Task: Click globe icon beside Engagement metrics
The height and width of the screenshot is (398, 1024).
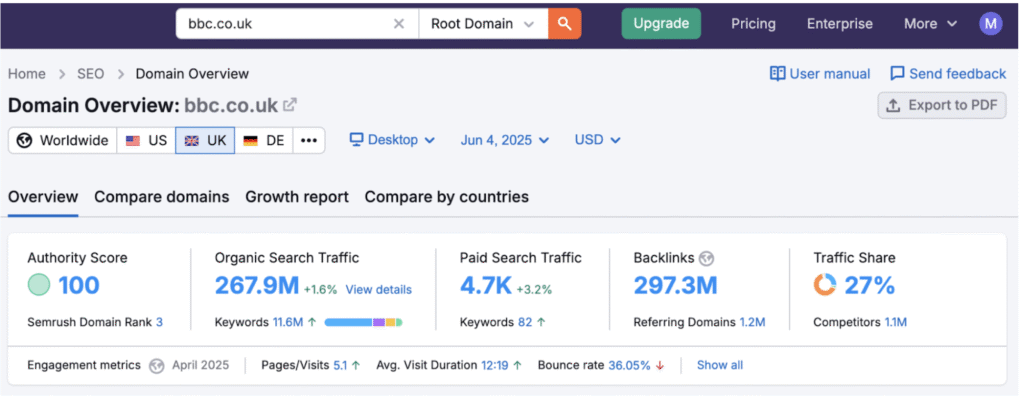Action: point(156,365)
